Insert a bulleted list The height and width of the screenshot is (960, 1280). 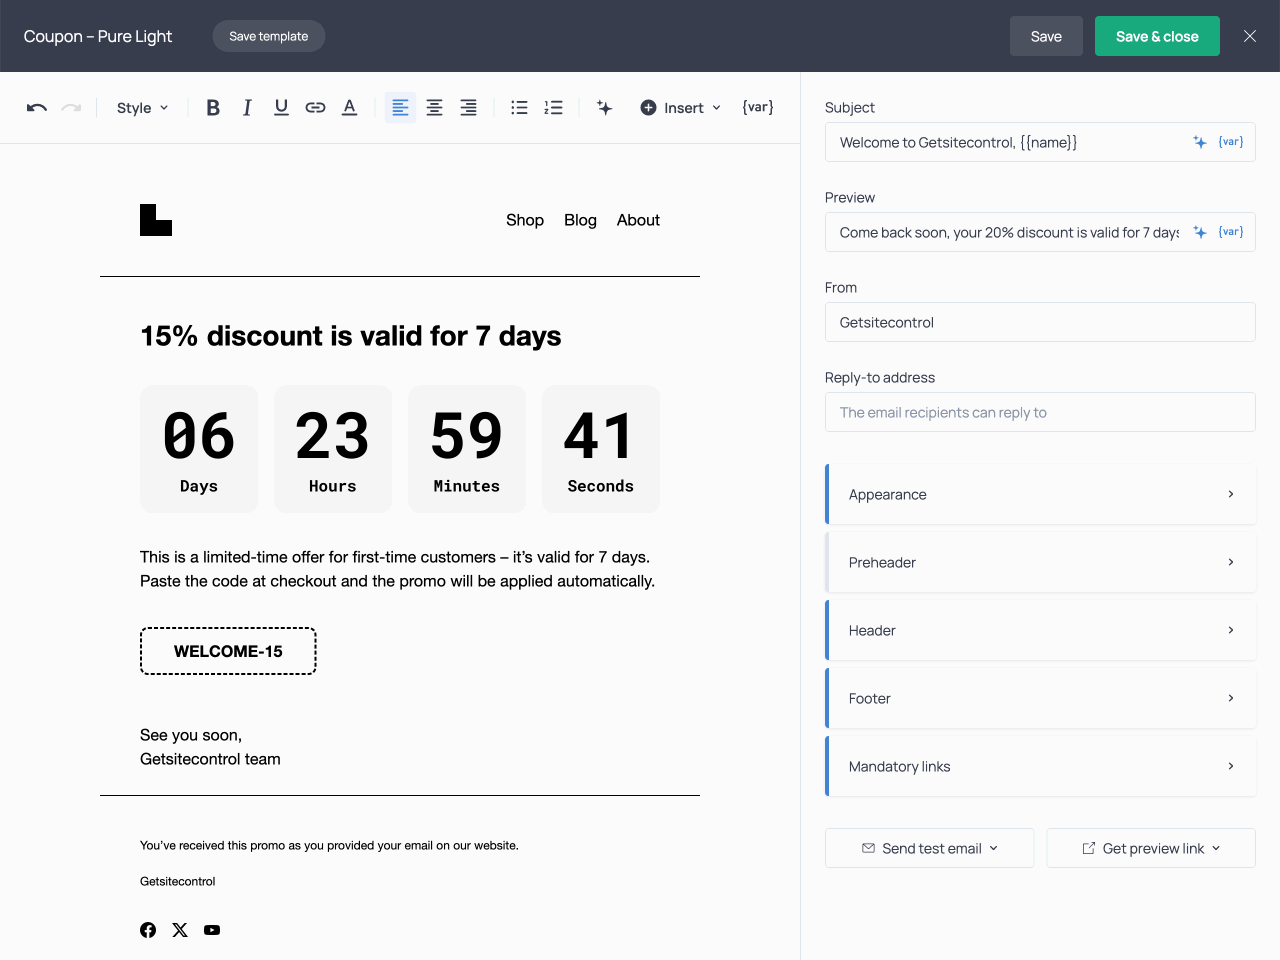(519, 108)
